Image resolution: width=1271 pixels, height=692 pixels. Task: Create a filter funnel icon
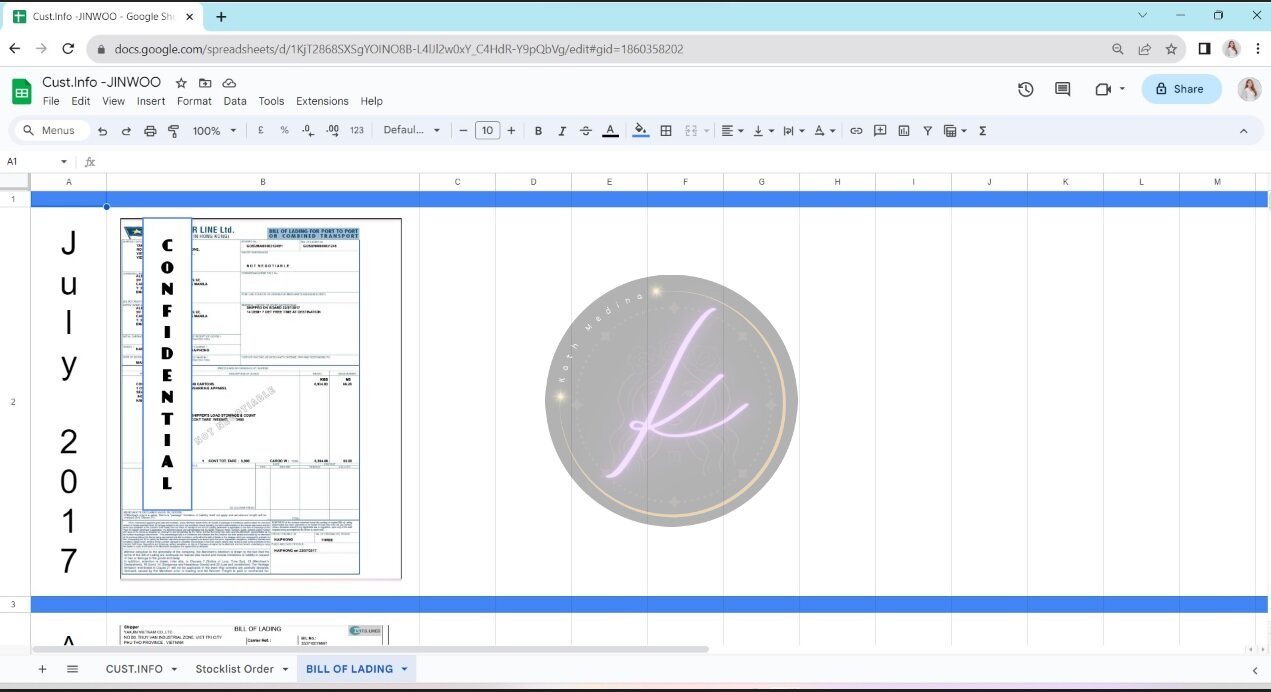point(928,131)
